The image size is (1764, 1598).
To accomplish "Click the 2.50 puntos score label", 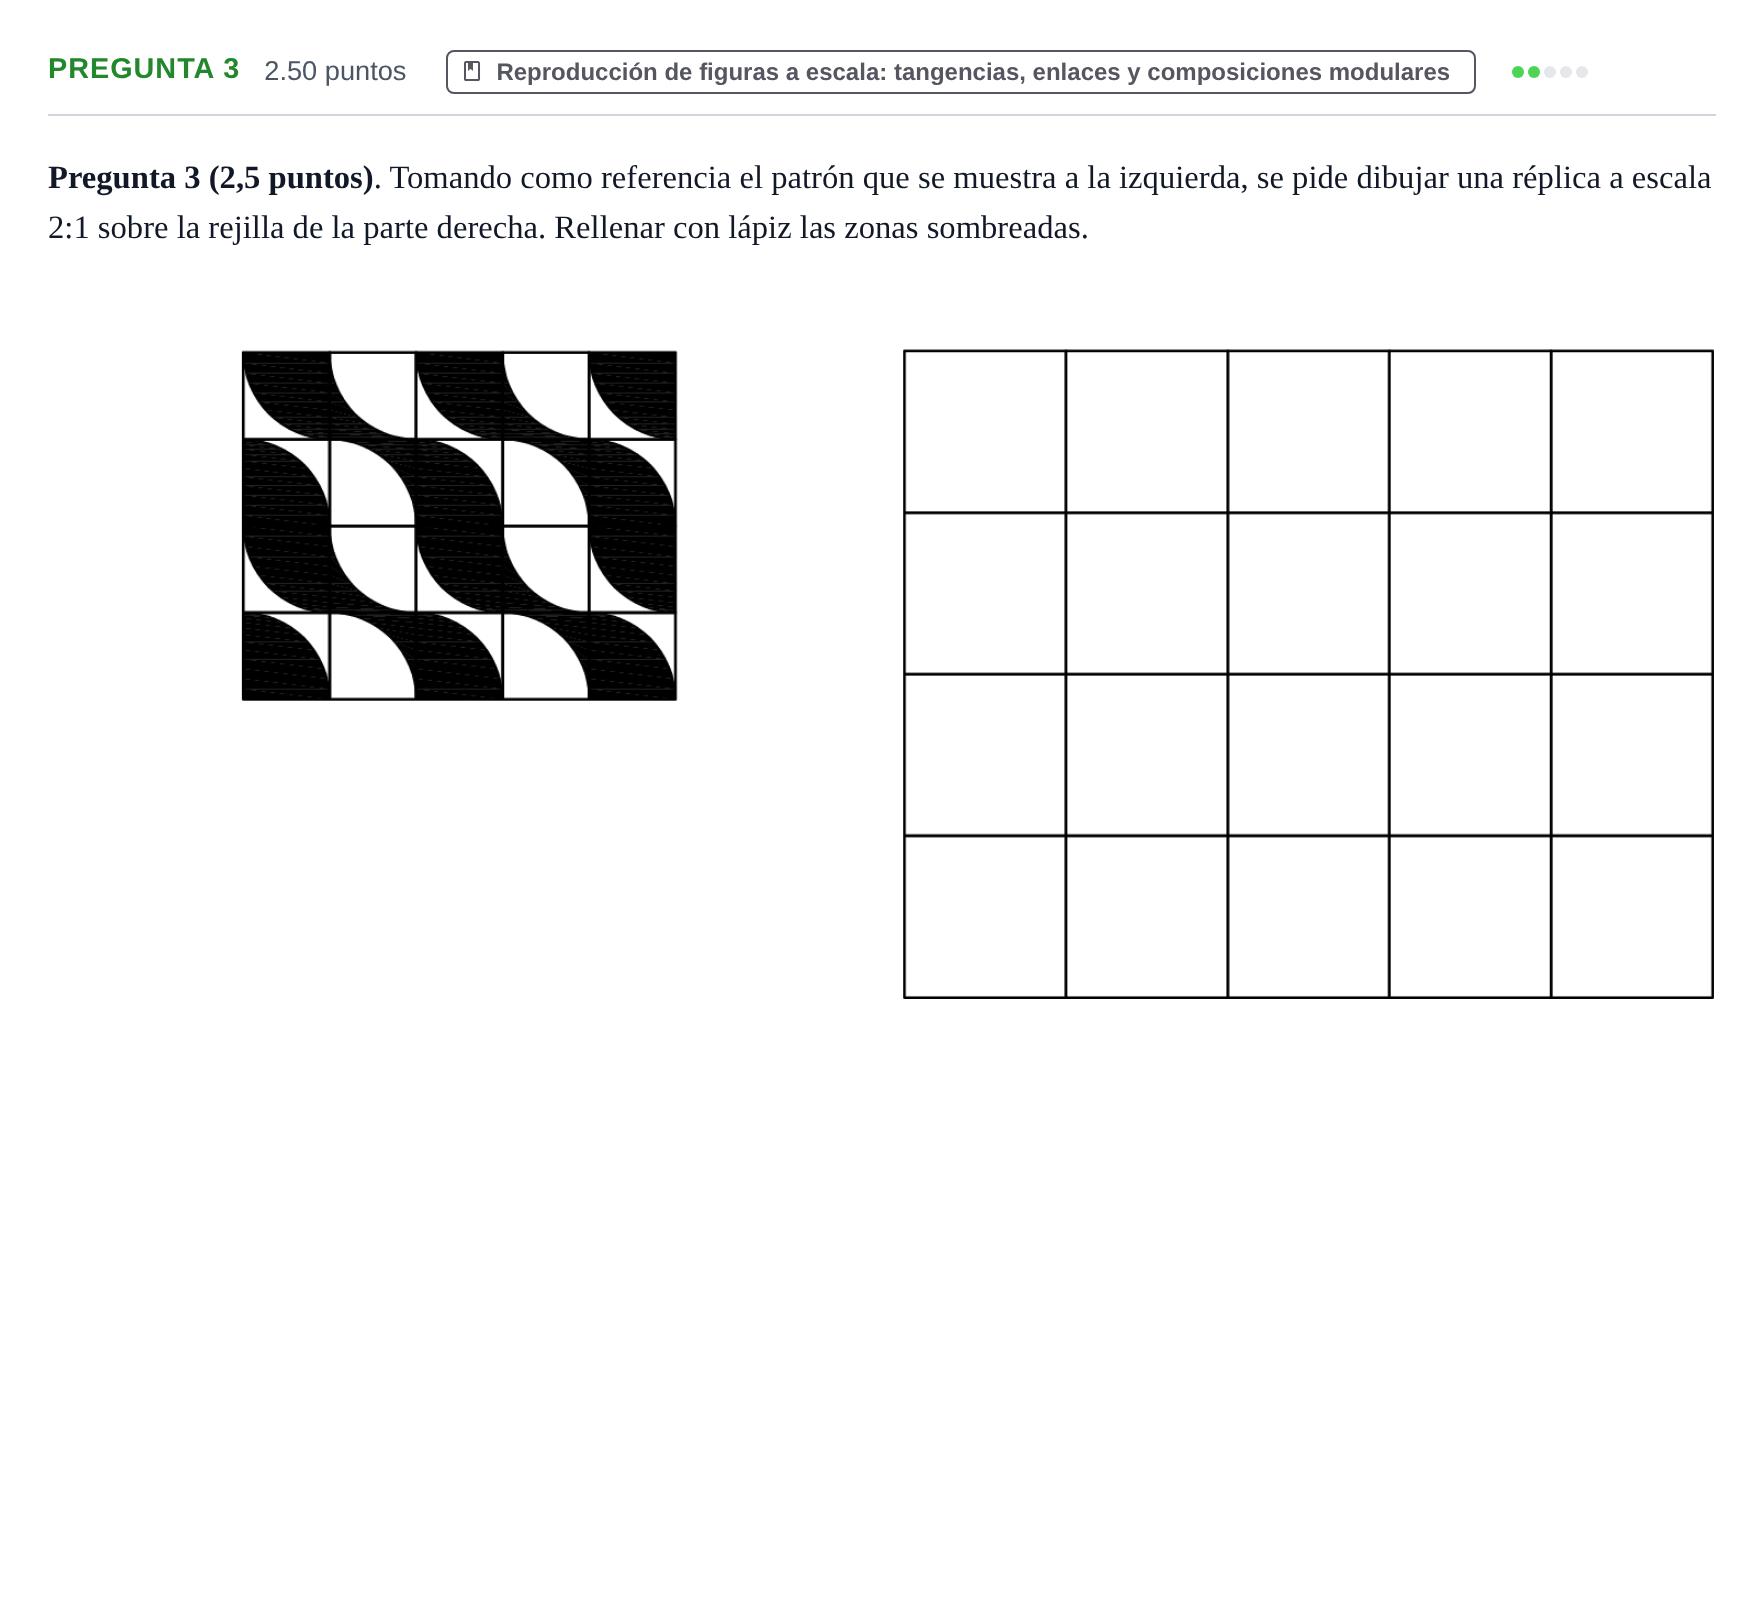I will coord(335,71).
